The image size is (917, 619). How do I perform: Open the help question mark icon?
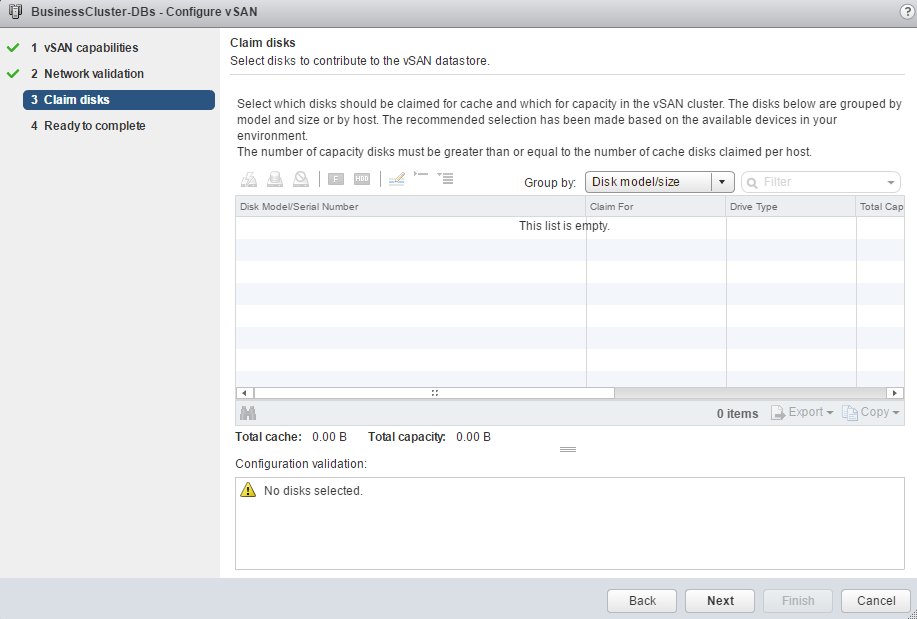906,10
